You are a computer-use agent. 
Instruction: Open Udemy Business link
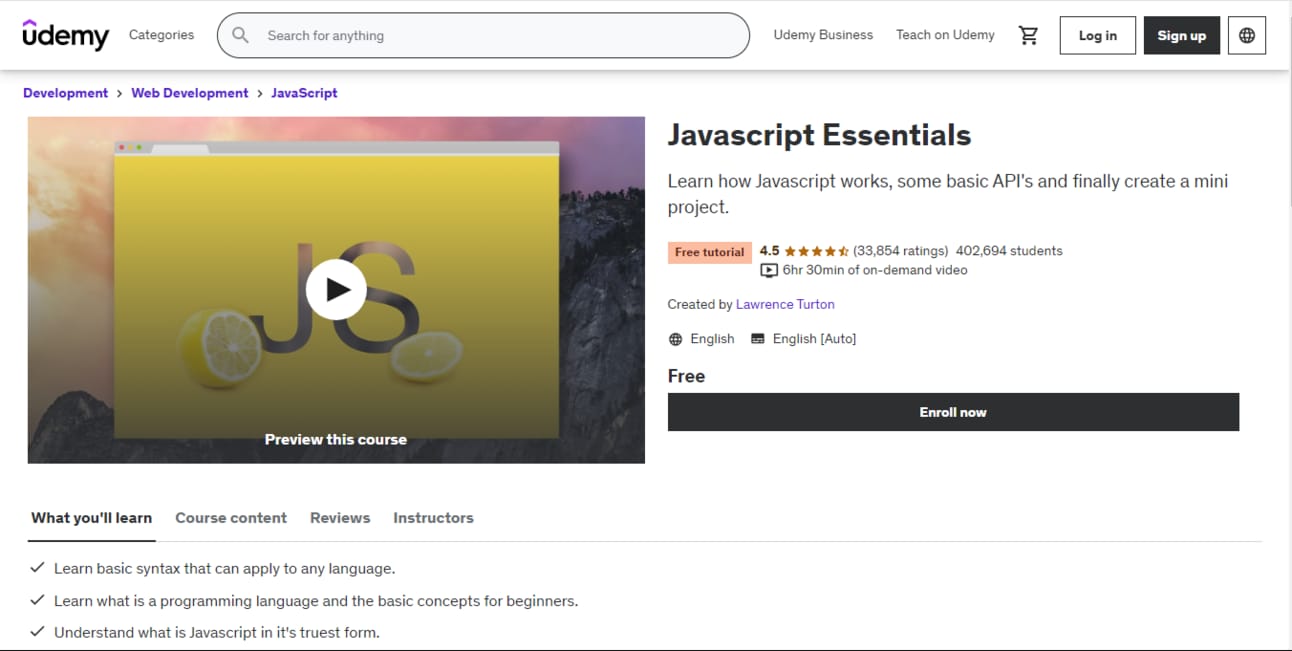(x=823, y=35)
